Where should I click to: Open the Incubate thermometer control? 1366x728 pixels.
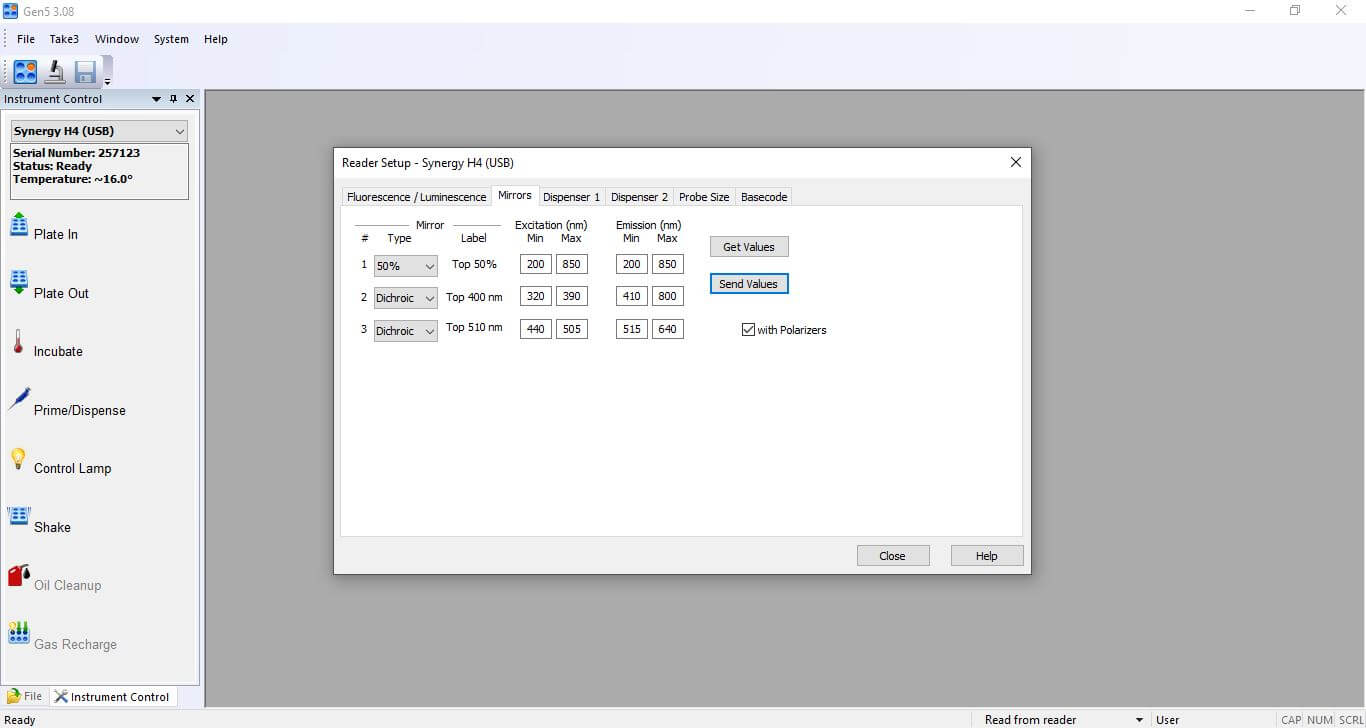click(x=18, y=342)
